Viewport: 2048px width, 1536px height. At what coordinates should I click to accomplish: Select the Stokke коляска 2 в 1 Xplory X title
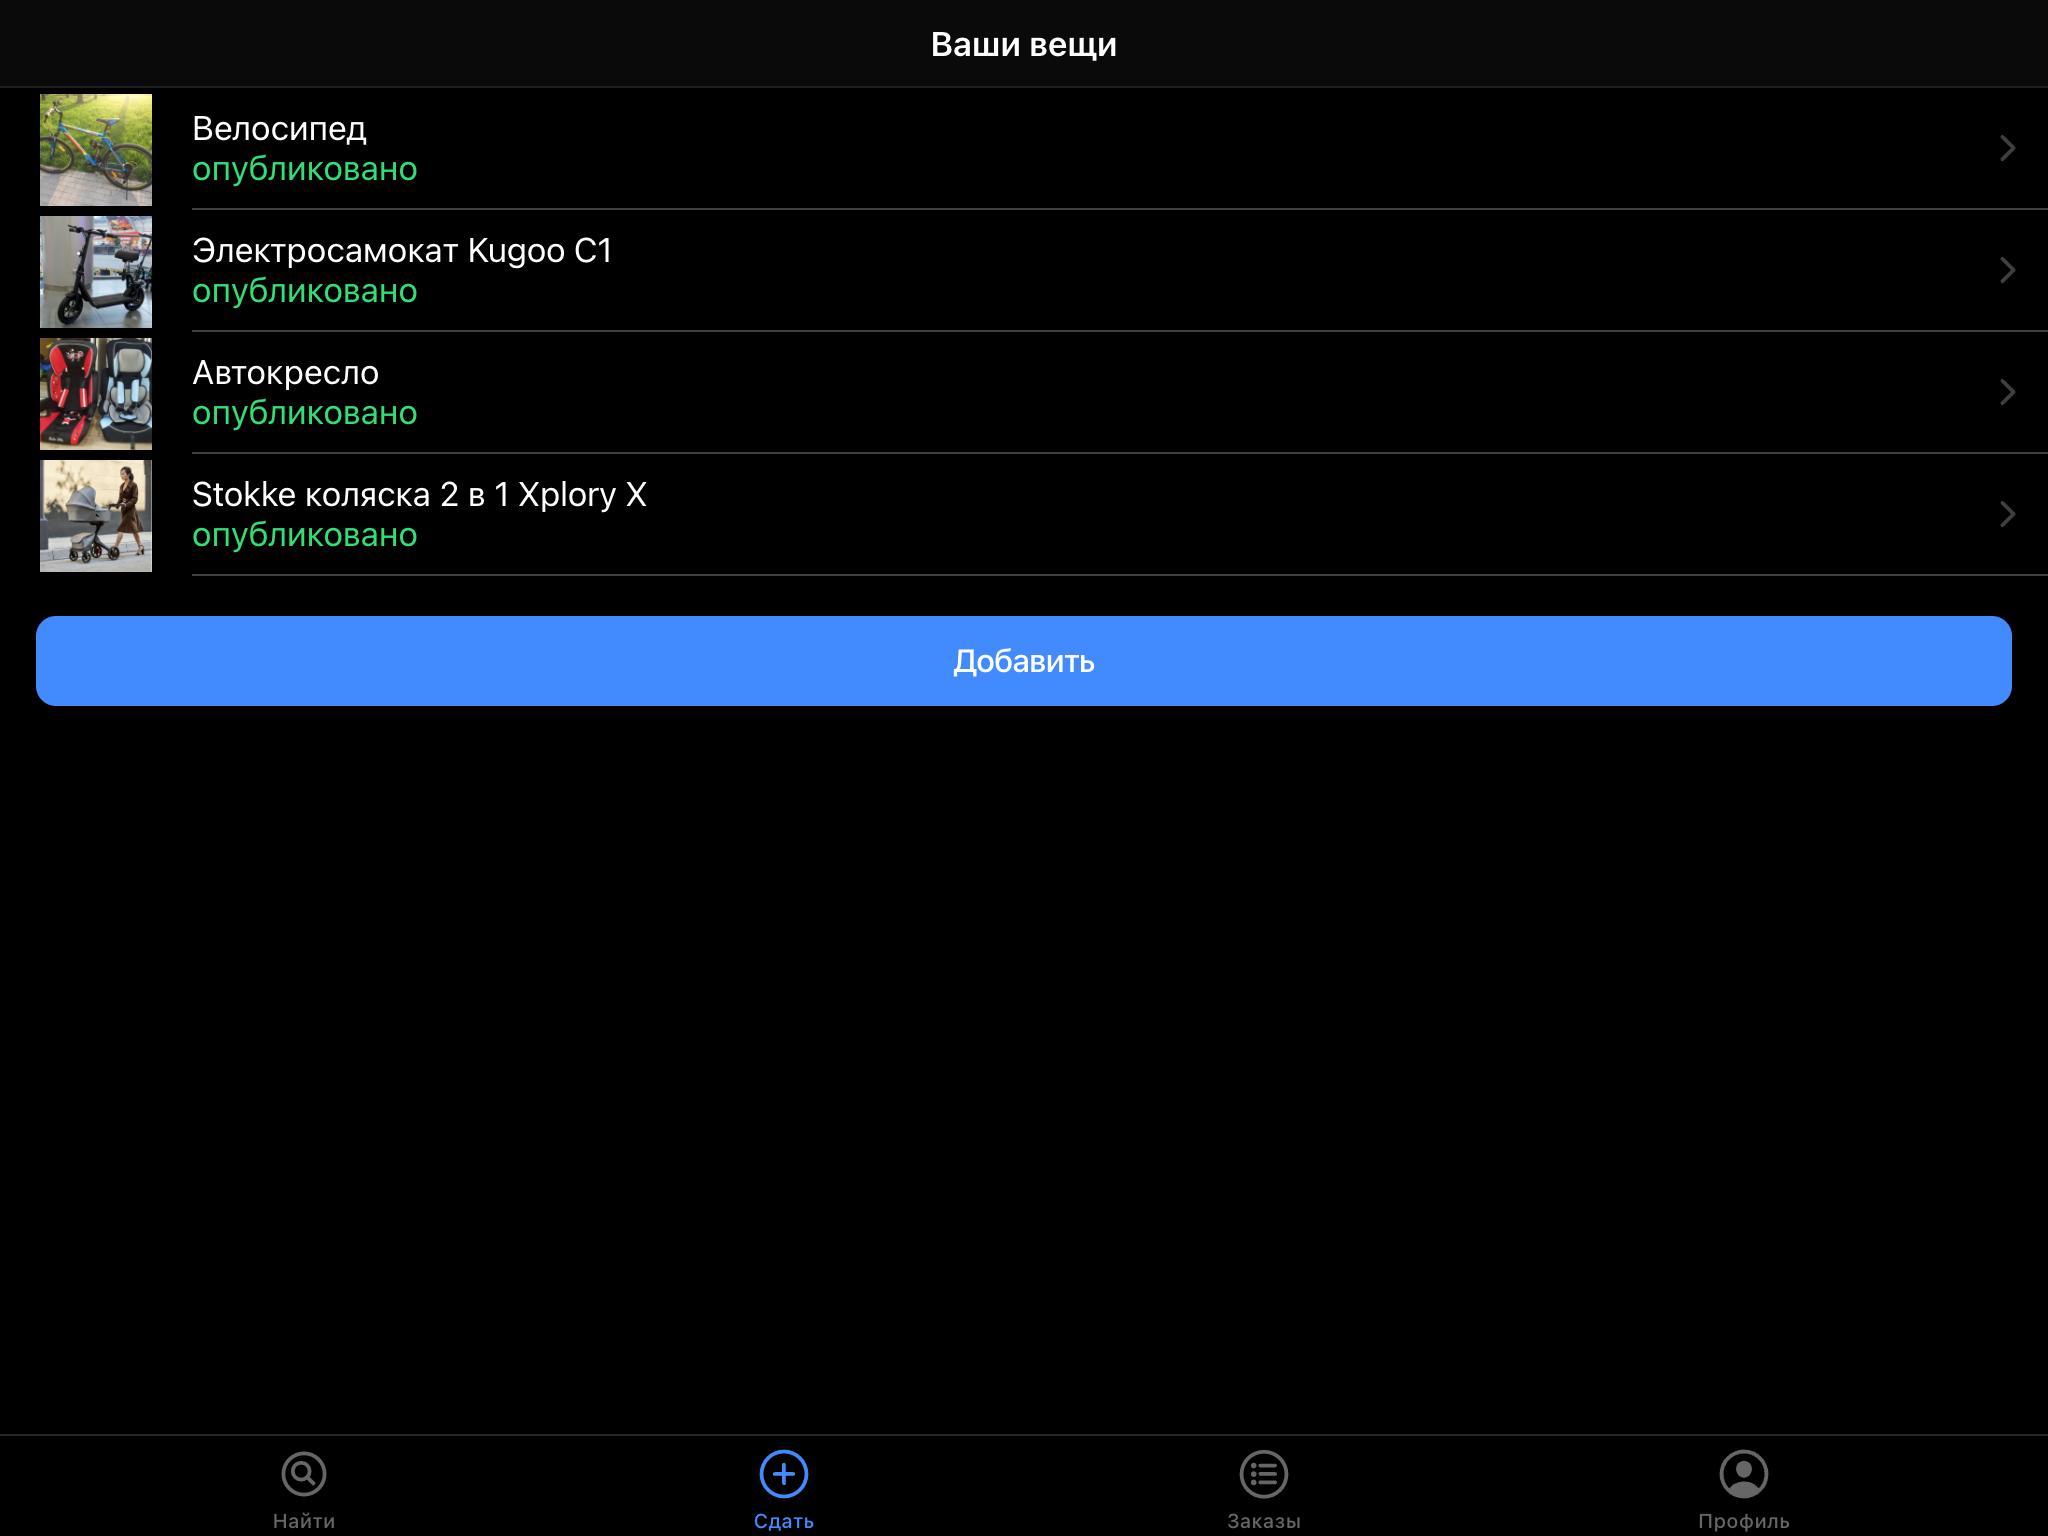point(419,495)
